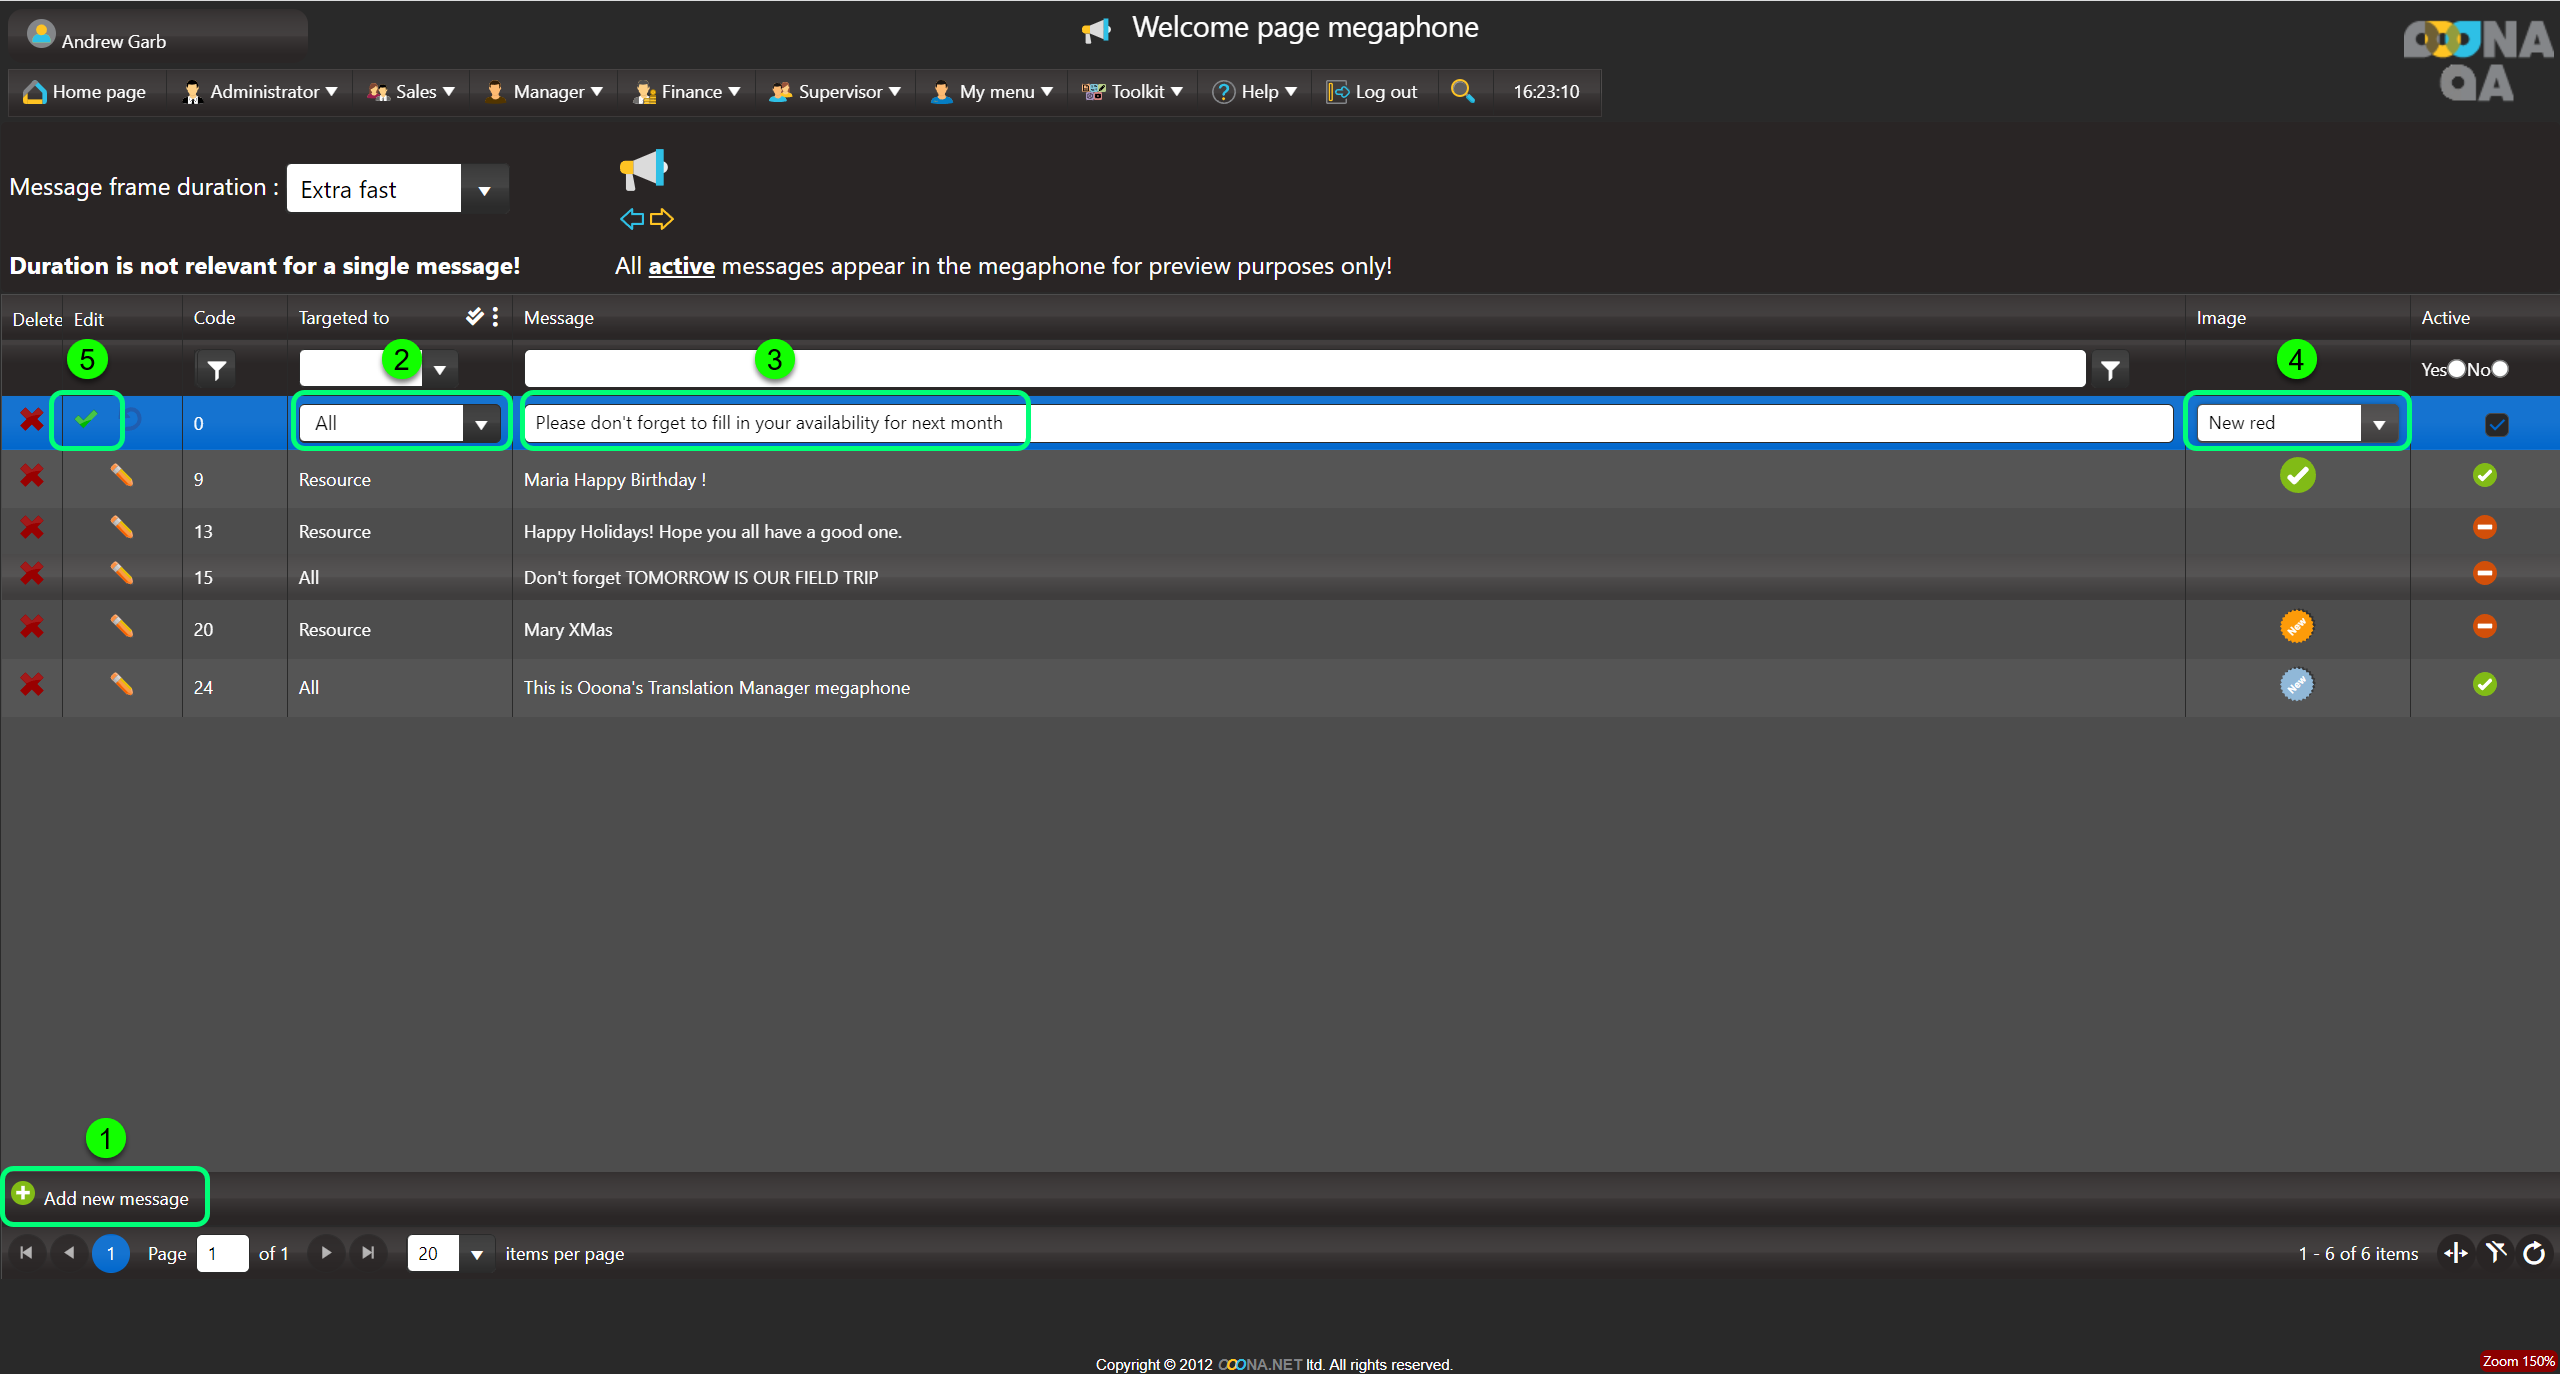Viewport: 2560px width, 1374px height.
Task: Click the Message column filter funnel icon
Action: tap(2110, 370)
